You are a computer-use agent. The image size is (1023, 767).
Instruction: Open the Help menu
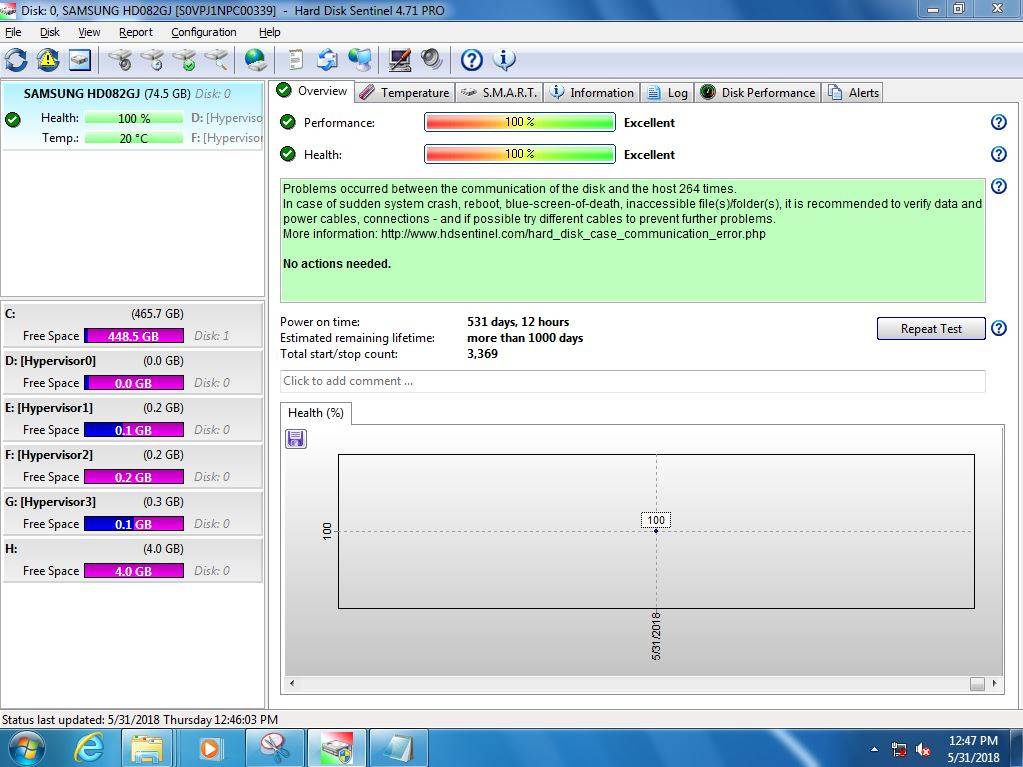pyautogui.click(x=269, y=32)
